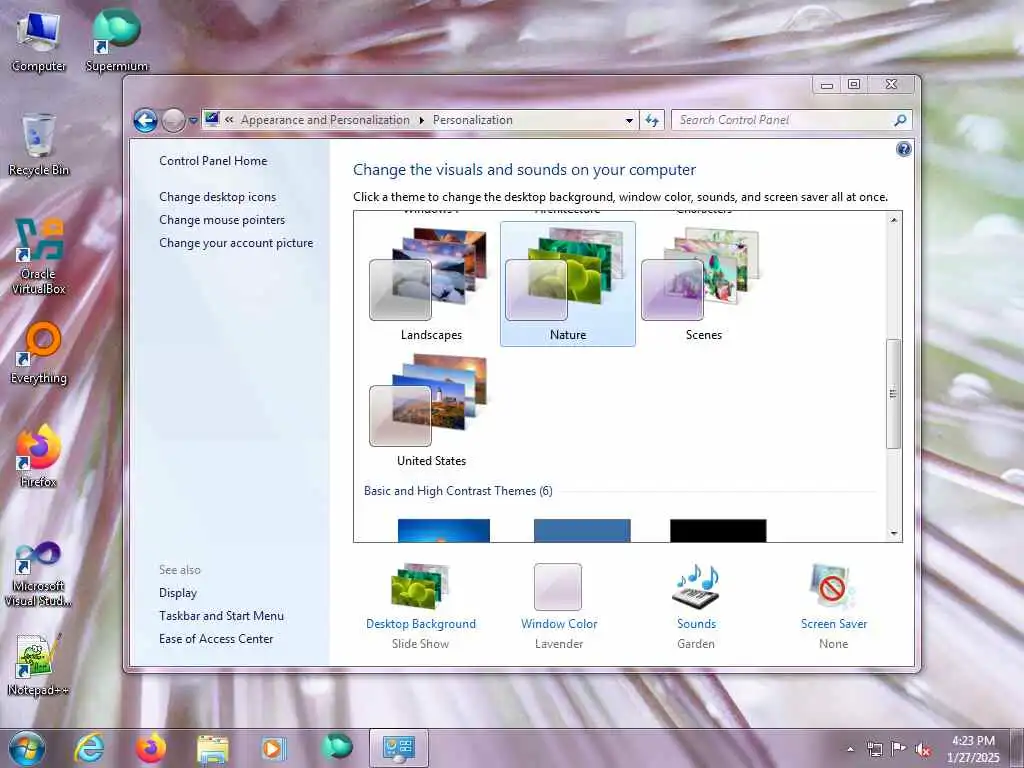Select the solid blue basic theme thumbnail

pos(582,530)
